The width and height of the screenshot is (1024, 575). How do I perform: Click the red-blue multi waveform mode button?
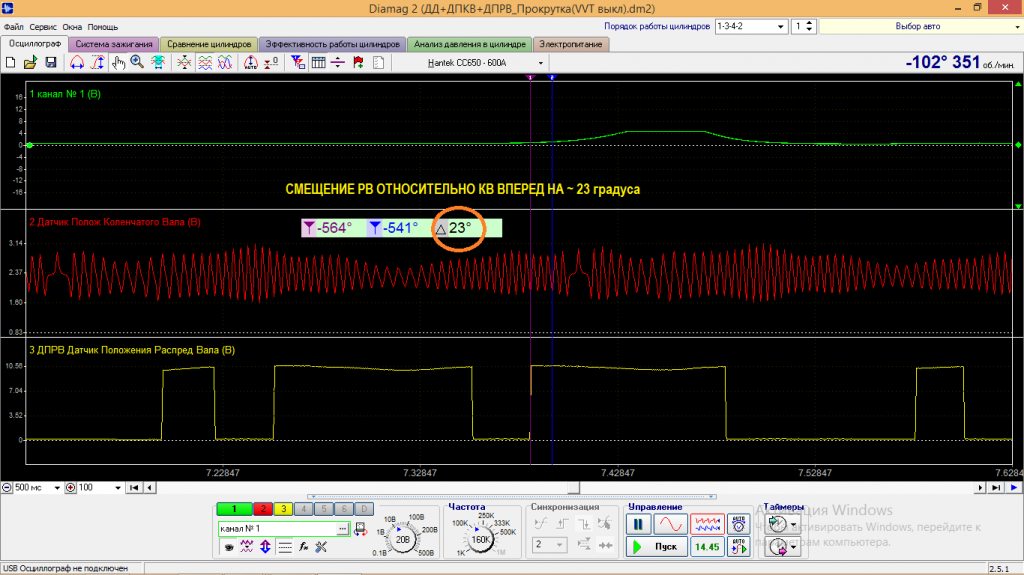click(707, 524)
